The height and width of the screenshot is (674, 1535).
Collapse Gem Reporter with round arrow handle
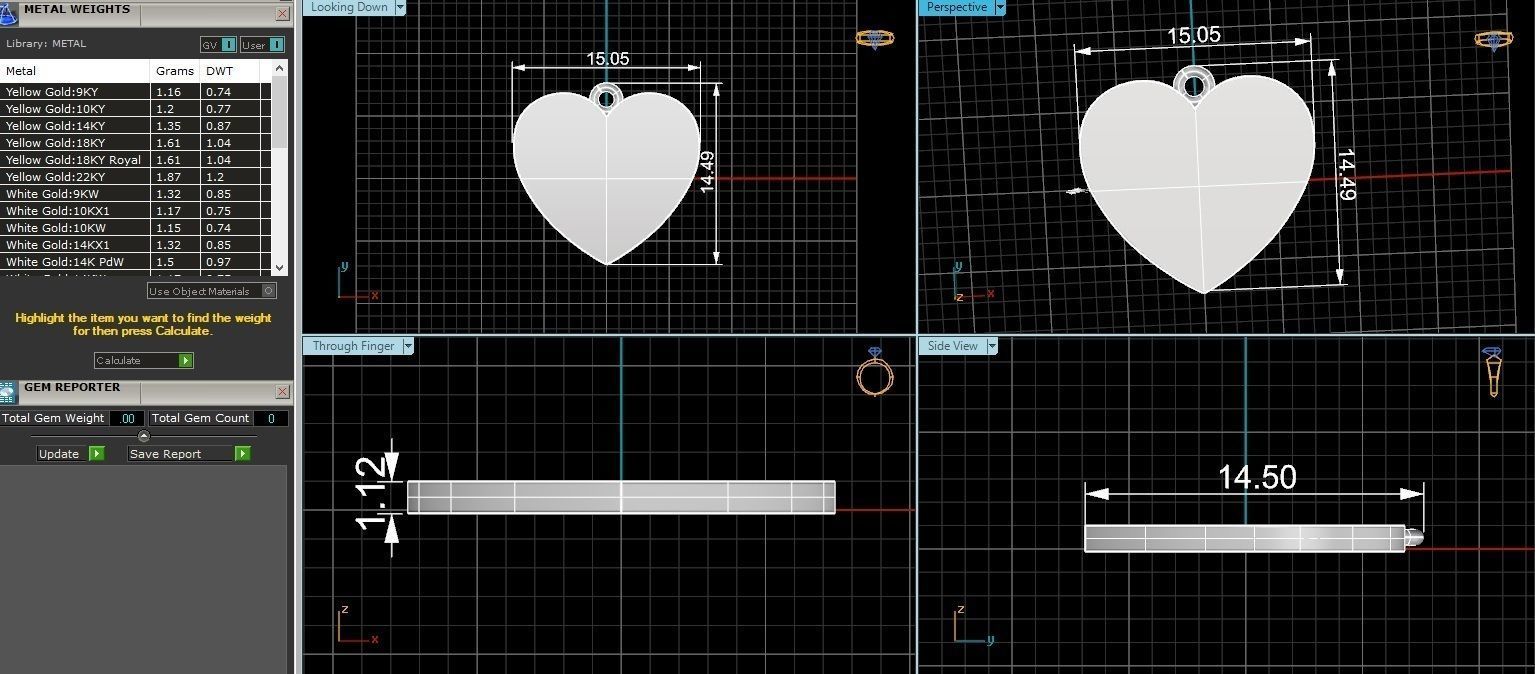(x=143, y=436)
